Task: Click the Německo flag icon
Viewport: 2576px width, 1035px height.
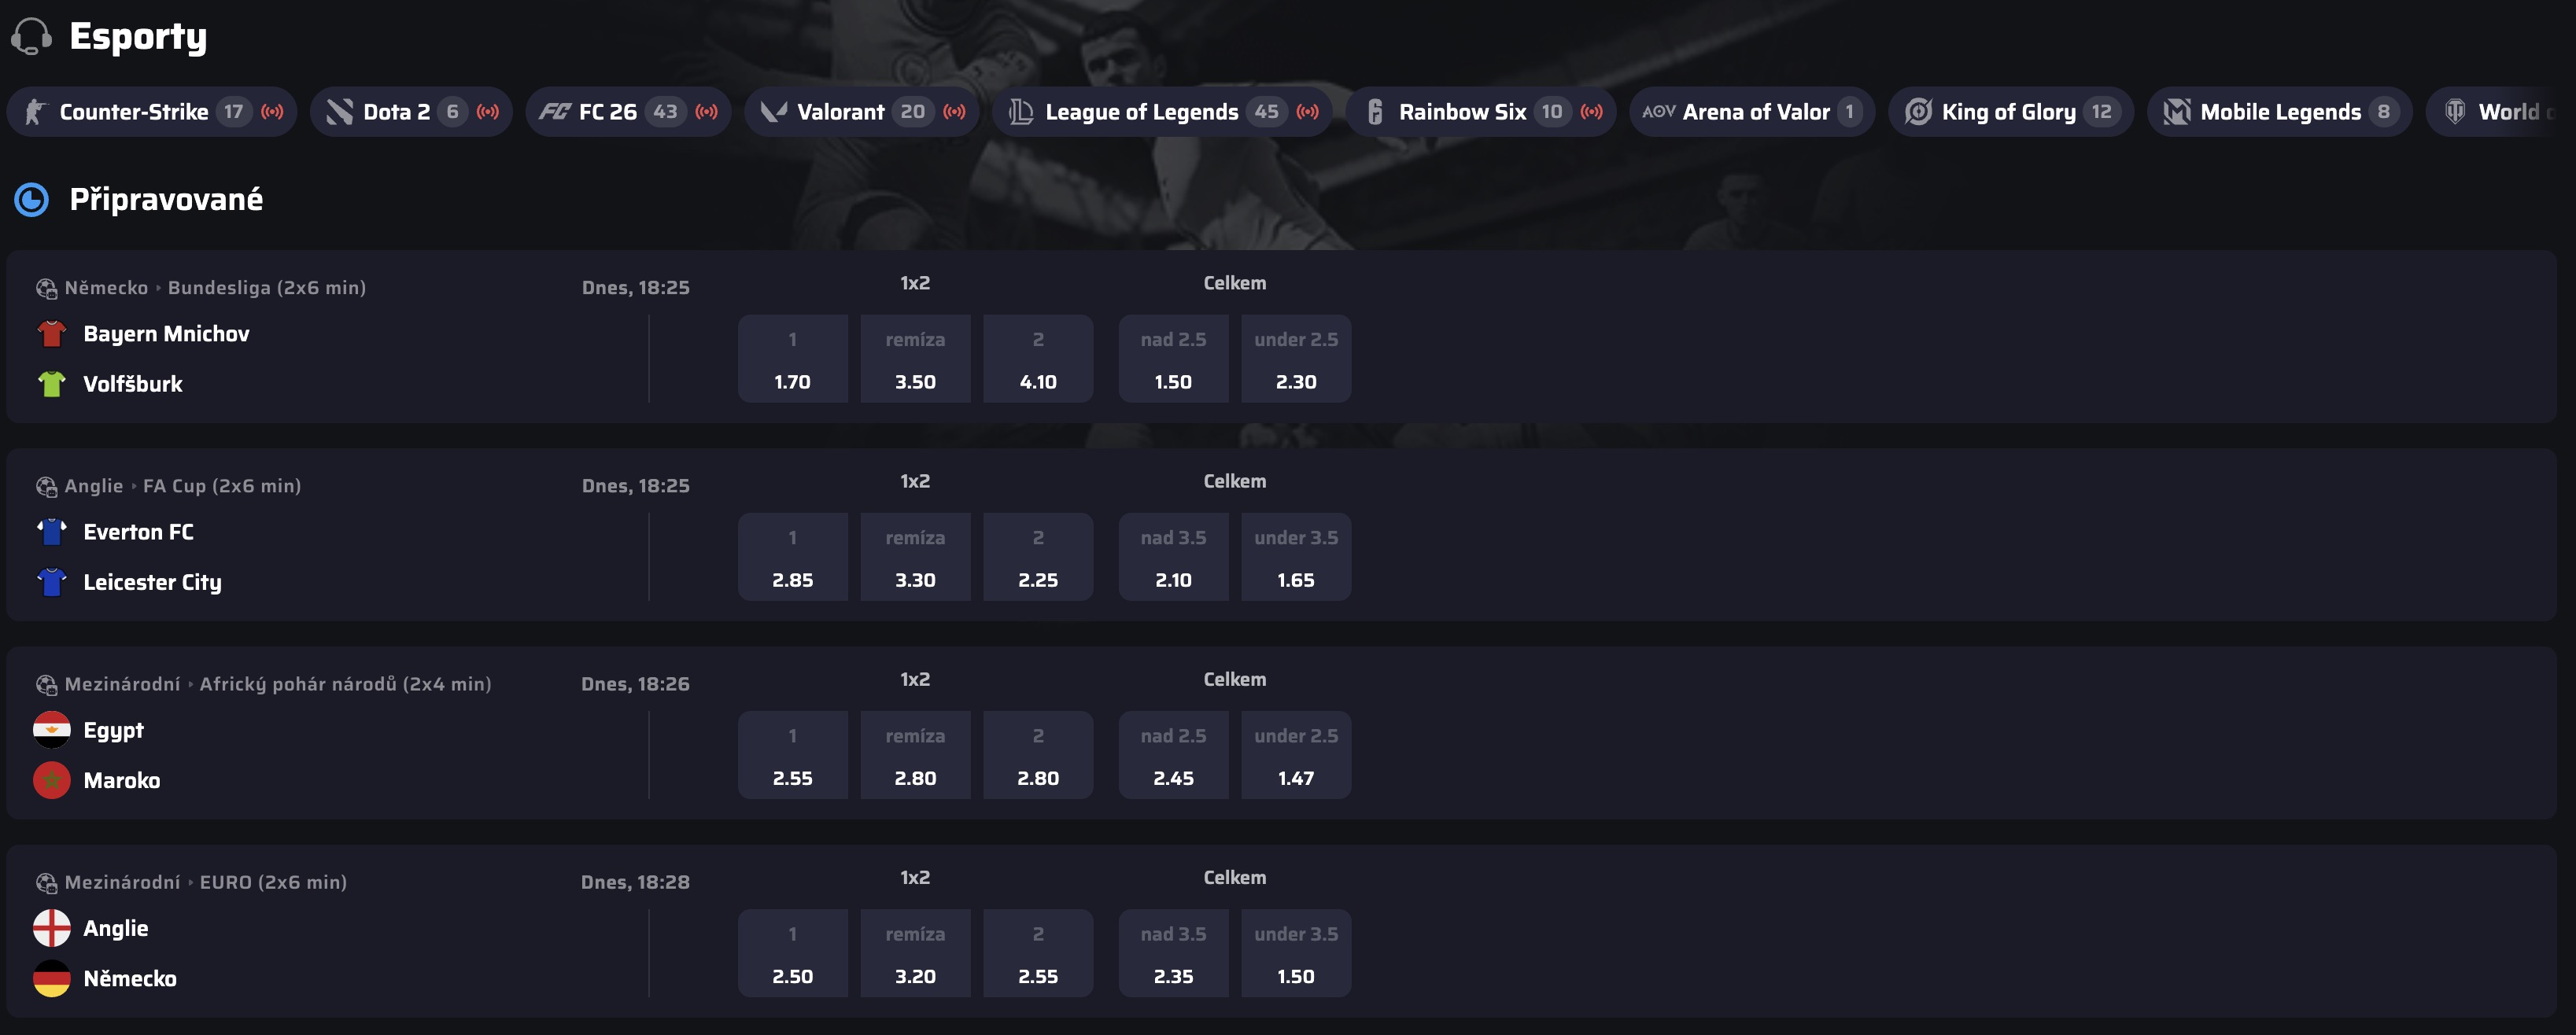Action: click(51, 978)
